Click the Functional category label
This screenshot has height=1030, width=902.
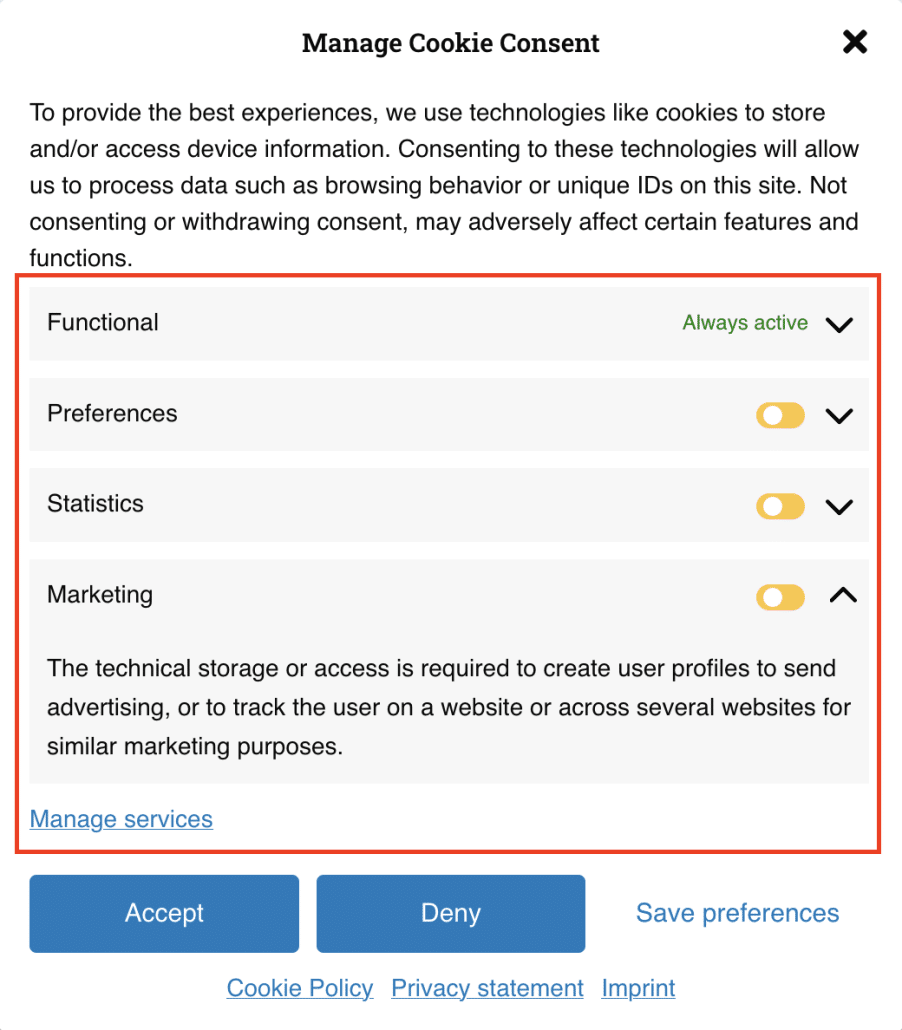(x=103, y=322)
